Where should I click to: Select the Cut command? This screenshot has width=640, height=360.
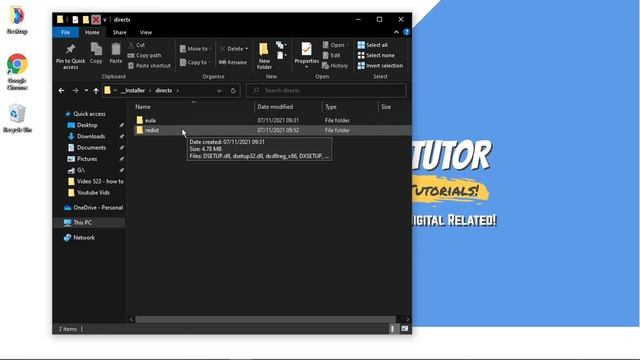click(136, 45)
